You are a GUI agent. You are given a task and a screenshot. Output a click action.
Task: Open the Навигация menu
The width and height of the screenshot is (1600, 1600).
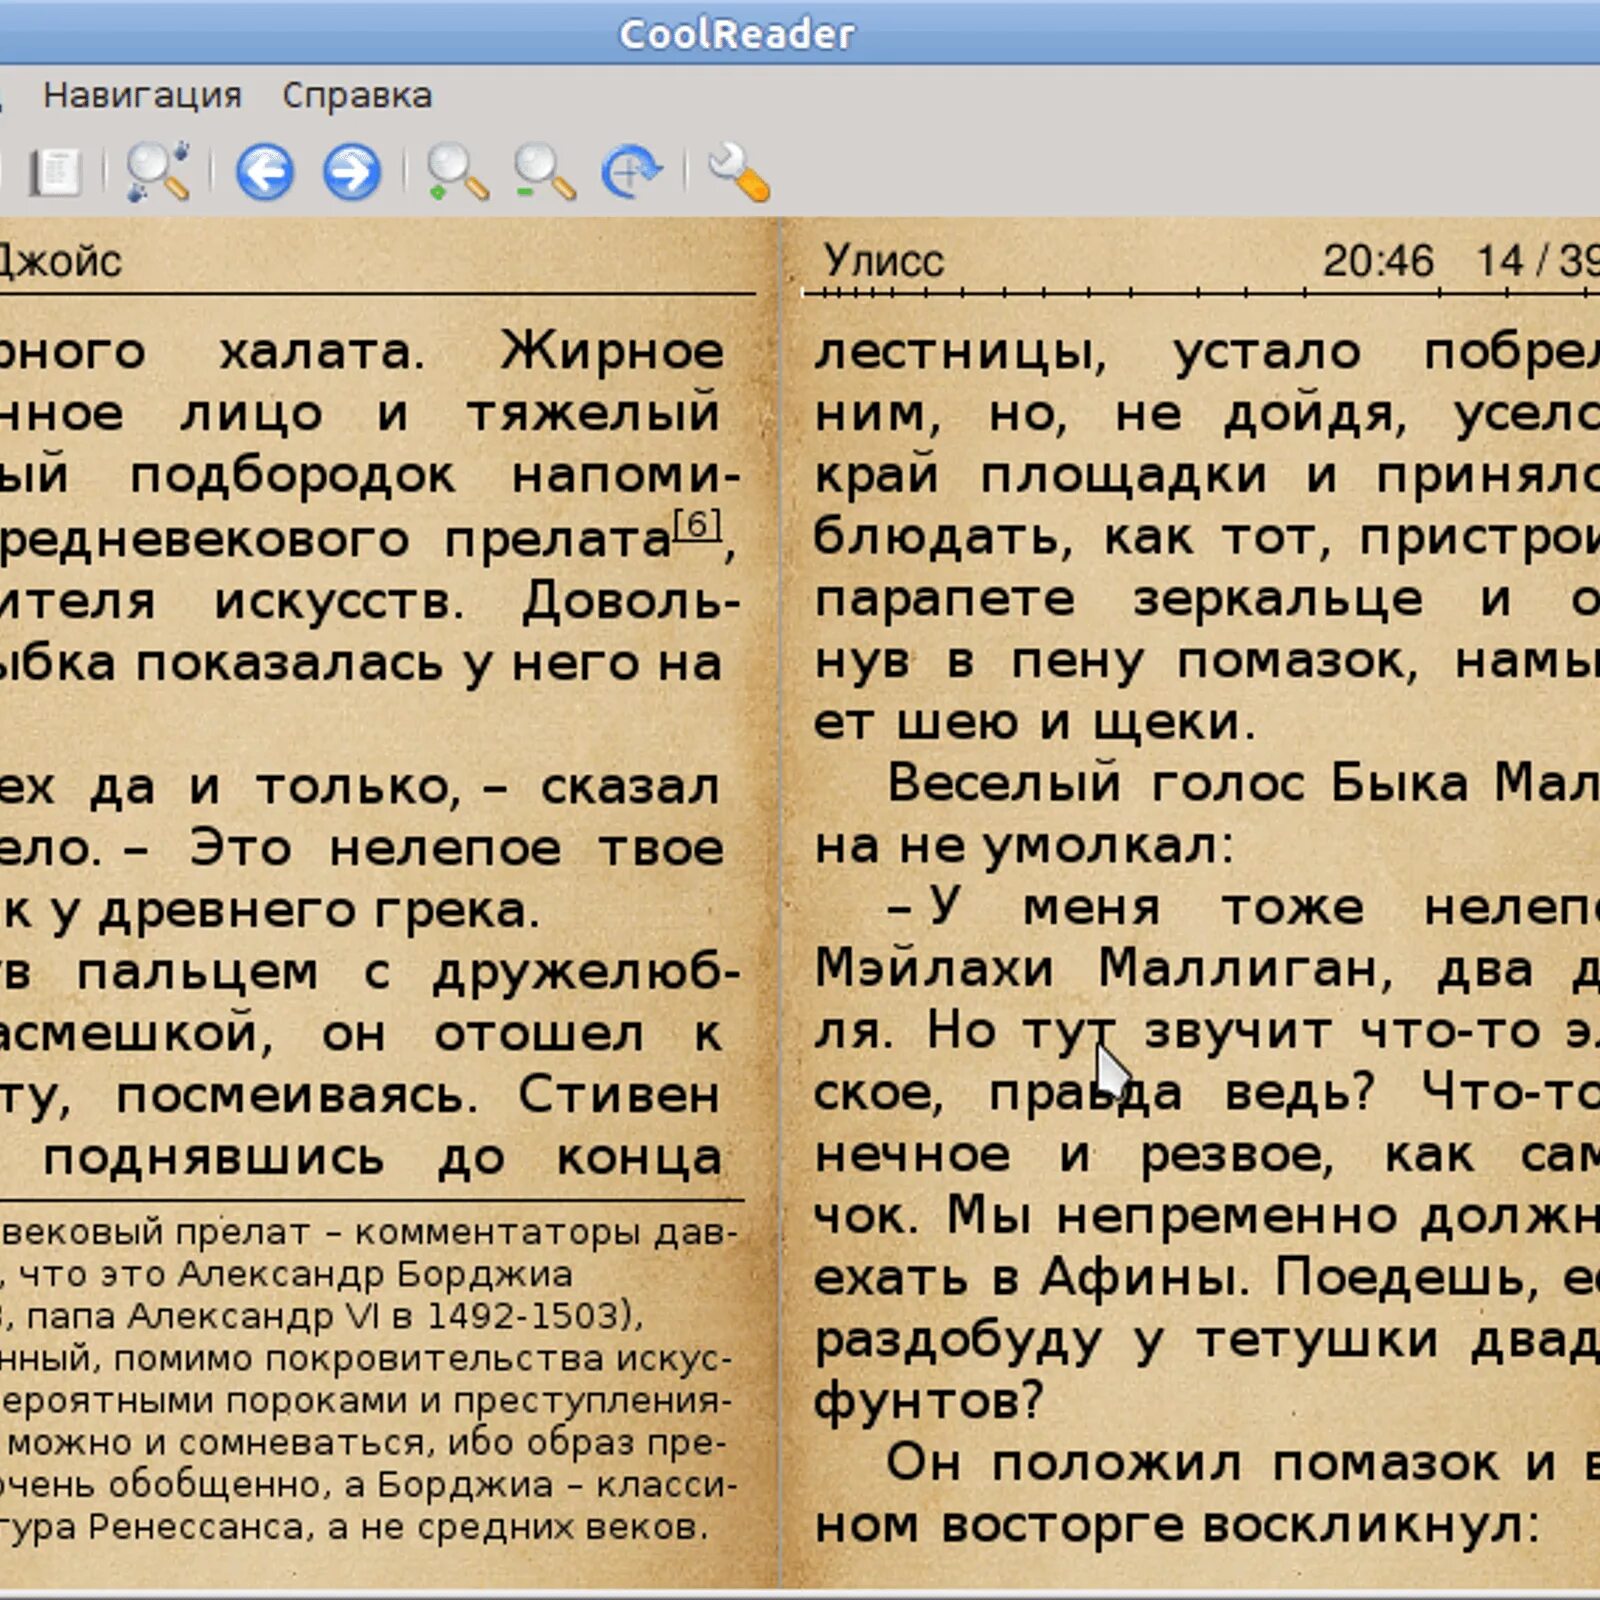click(142, 95)
